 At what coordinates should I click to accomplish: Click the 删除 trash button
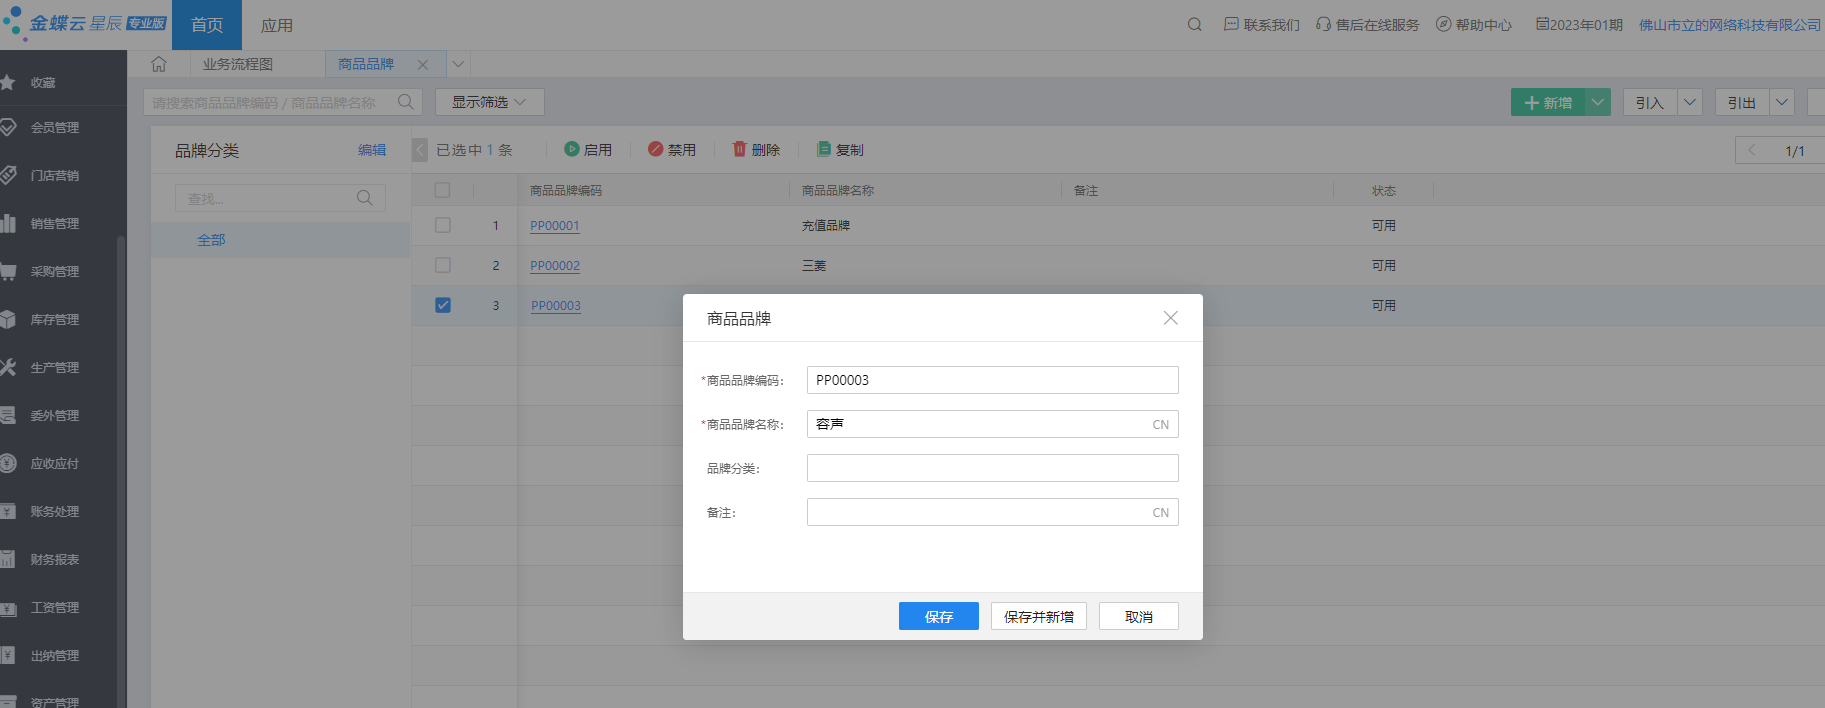coord(756,149)
